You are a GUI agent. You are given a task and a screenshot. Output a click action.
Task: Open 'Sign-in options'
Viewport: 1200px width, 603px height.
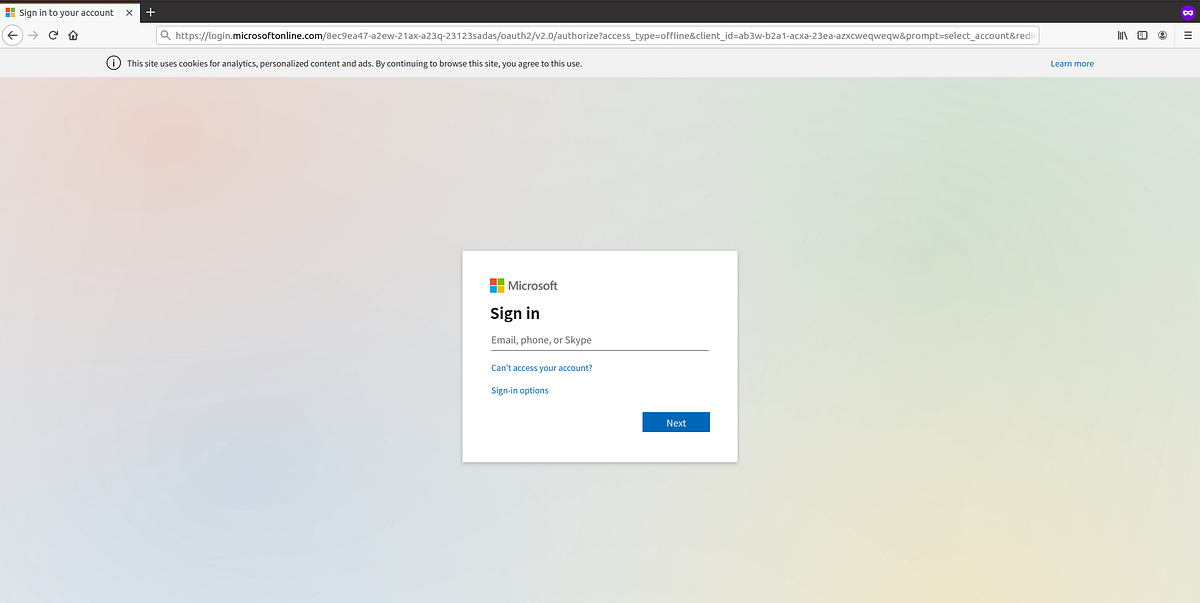pyautogui.click(x=519, y=390)
